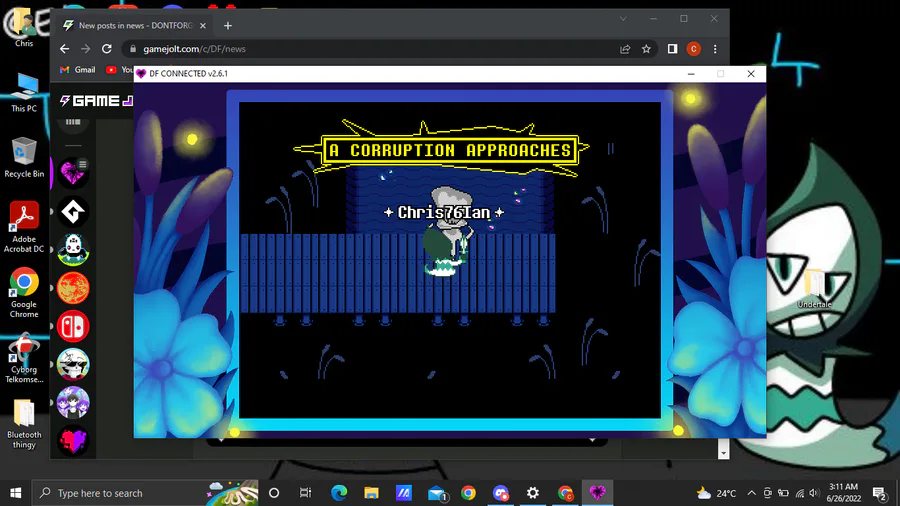Open the network Wi-Fi tray icon
Viewport: 900px width, 506px height.
pos(800,493)
